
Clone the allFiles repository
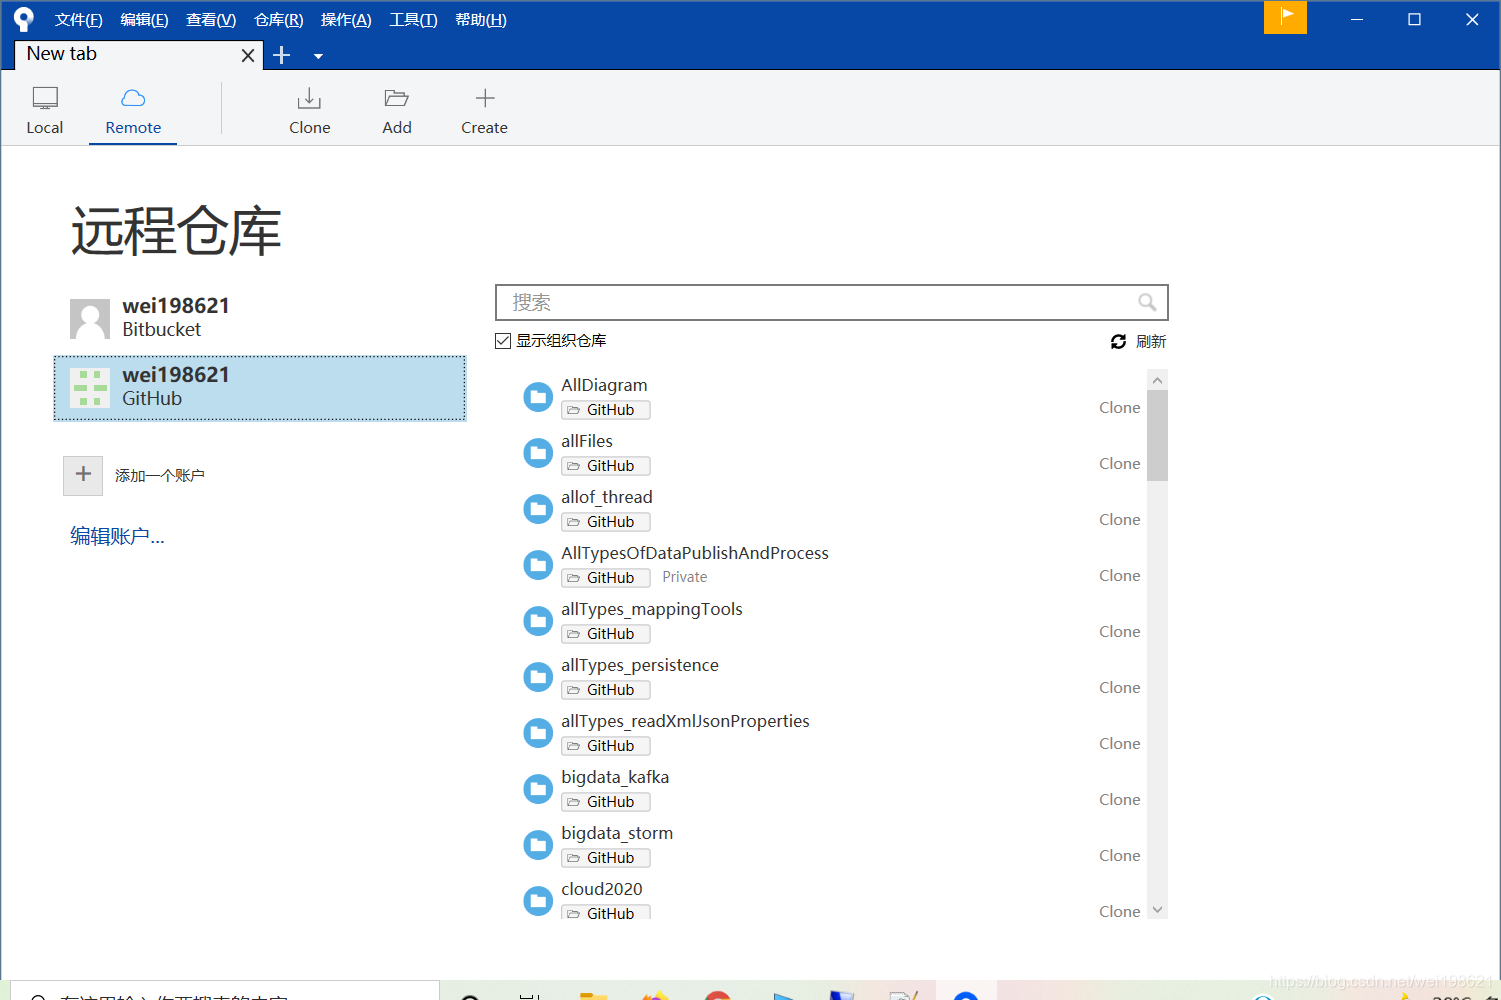pyautogui.click(x=1119, y=464)
